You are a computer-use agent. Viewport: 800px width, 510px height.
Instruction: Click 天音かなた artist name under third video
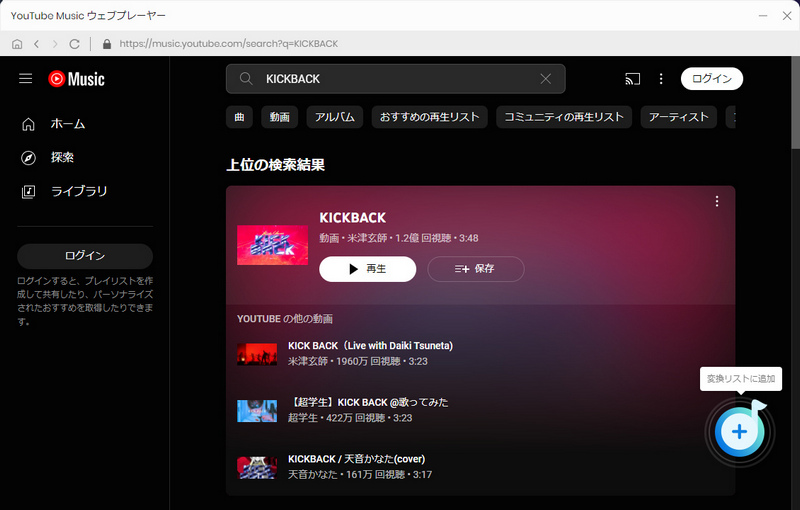click(313, 475)
